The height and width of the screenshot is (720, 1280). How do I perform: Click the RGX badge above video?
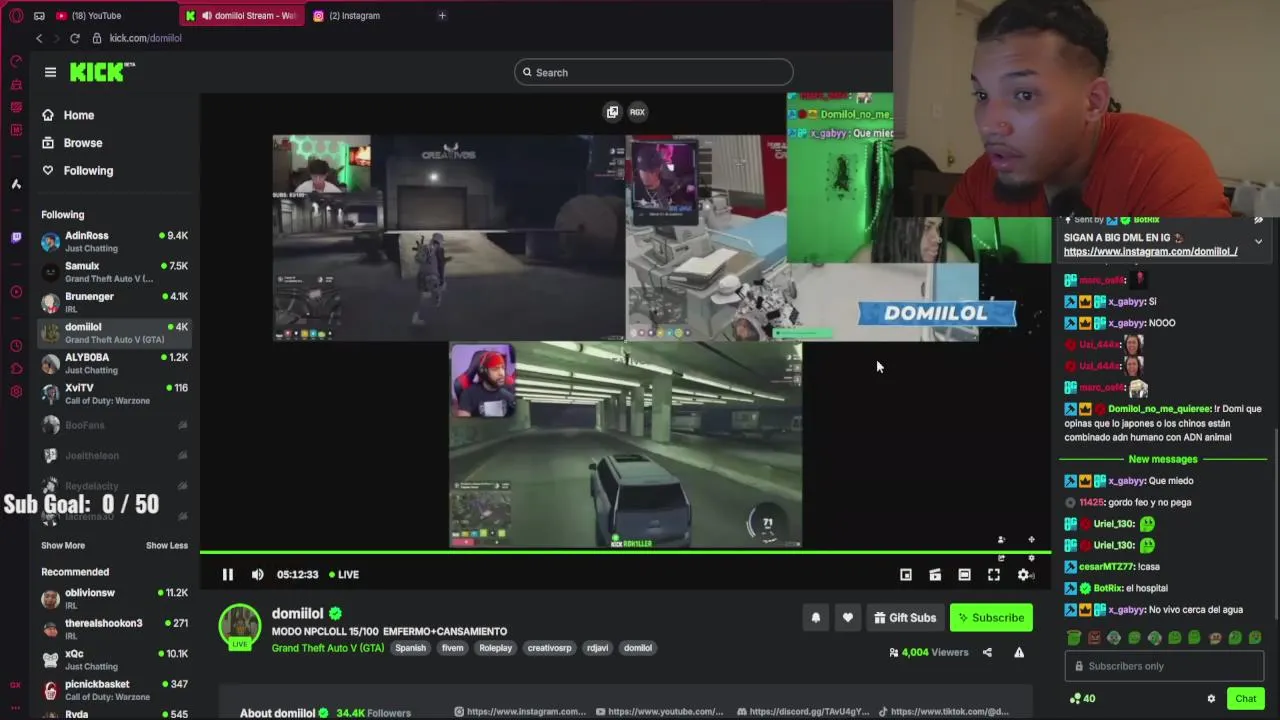(x=637, y=112)
